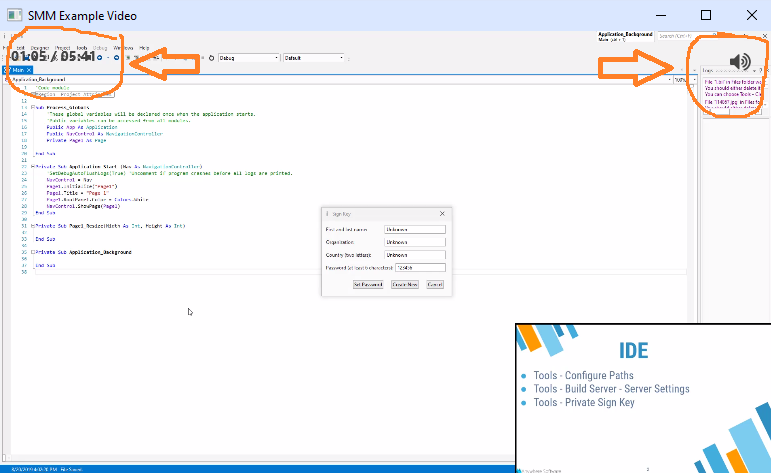The width and height of the screenshot is (771, 473).
Task: Click the Password input field
Action: [420, 267]
